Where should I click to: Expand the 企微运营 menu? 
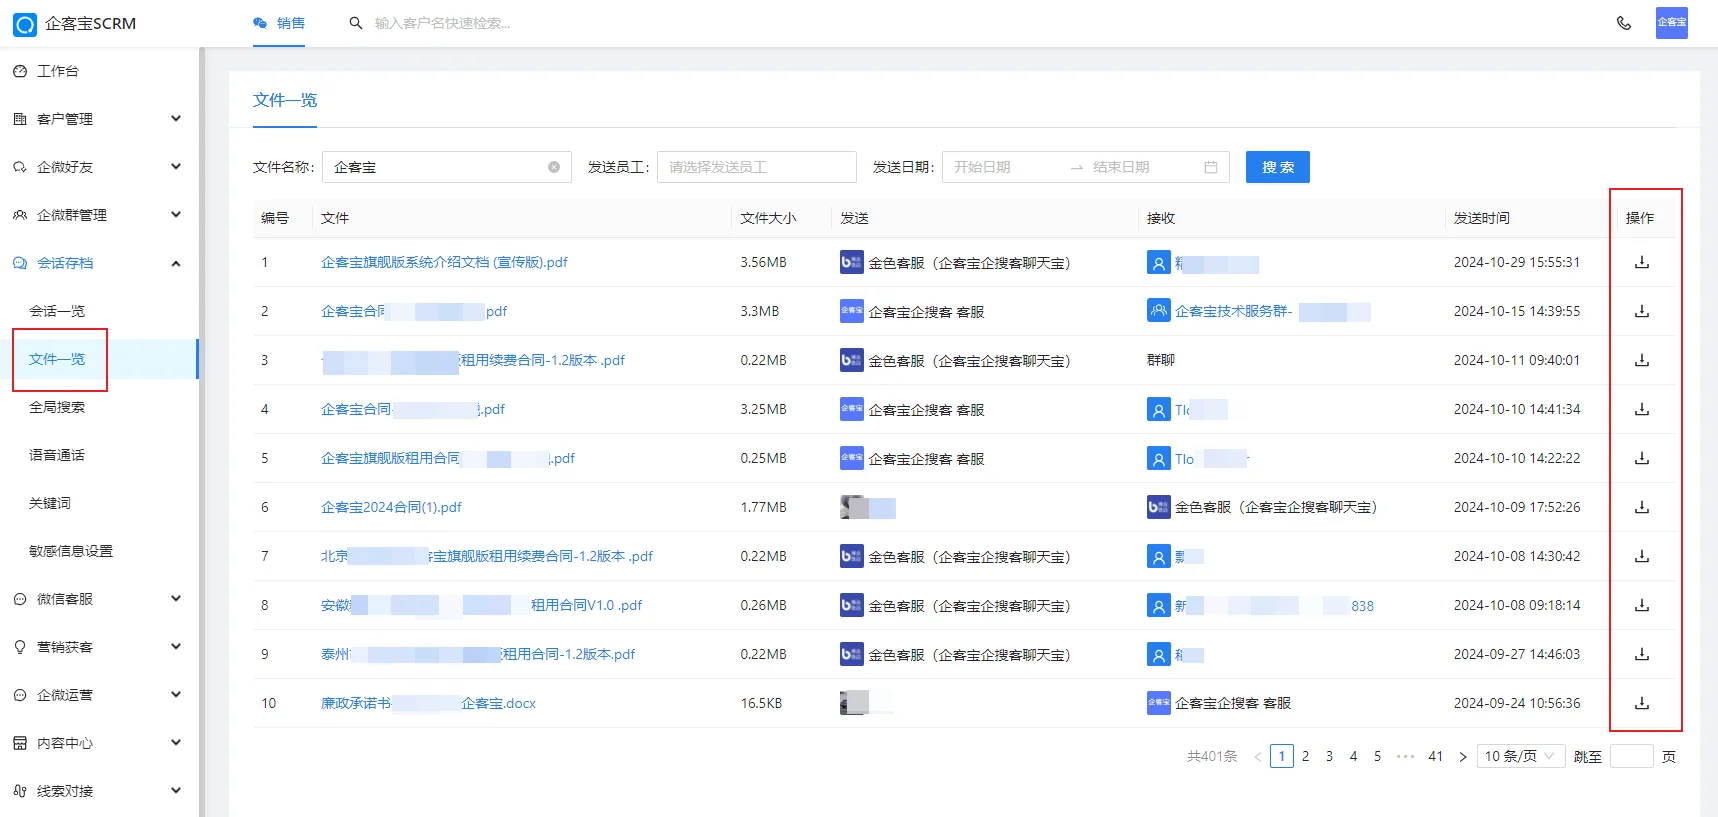pos(176,695)
